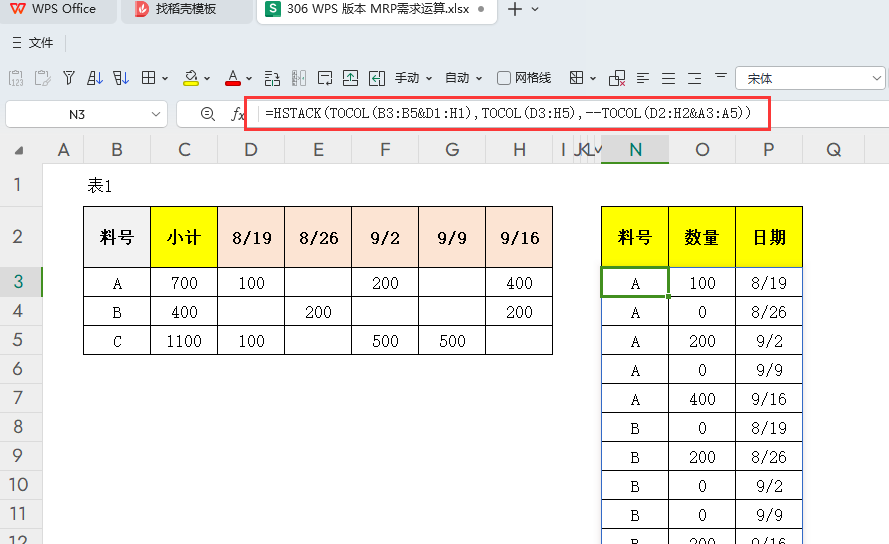Click the icon with upward arrow in box
This screenshot has height=544, width=889.
coord(350,78)
